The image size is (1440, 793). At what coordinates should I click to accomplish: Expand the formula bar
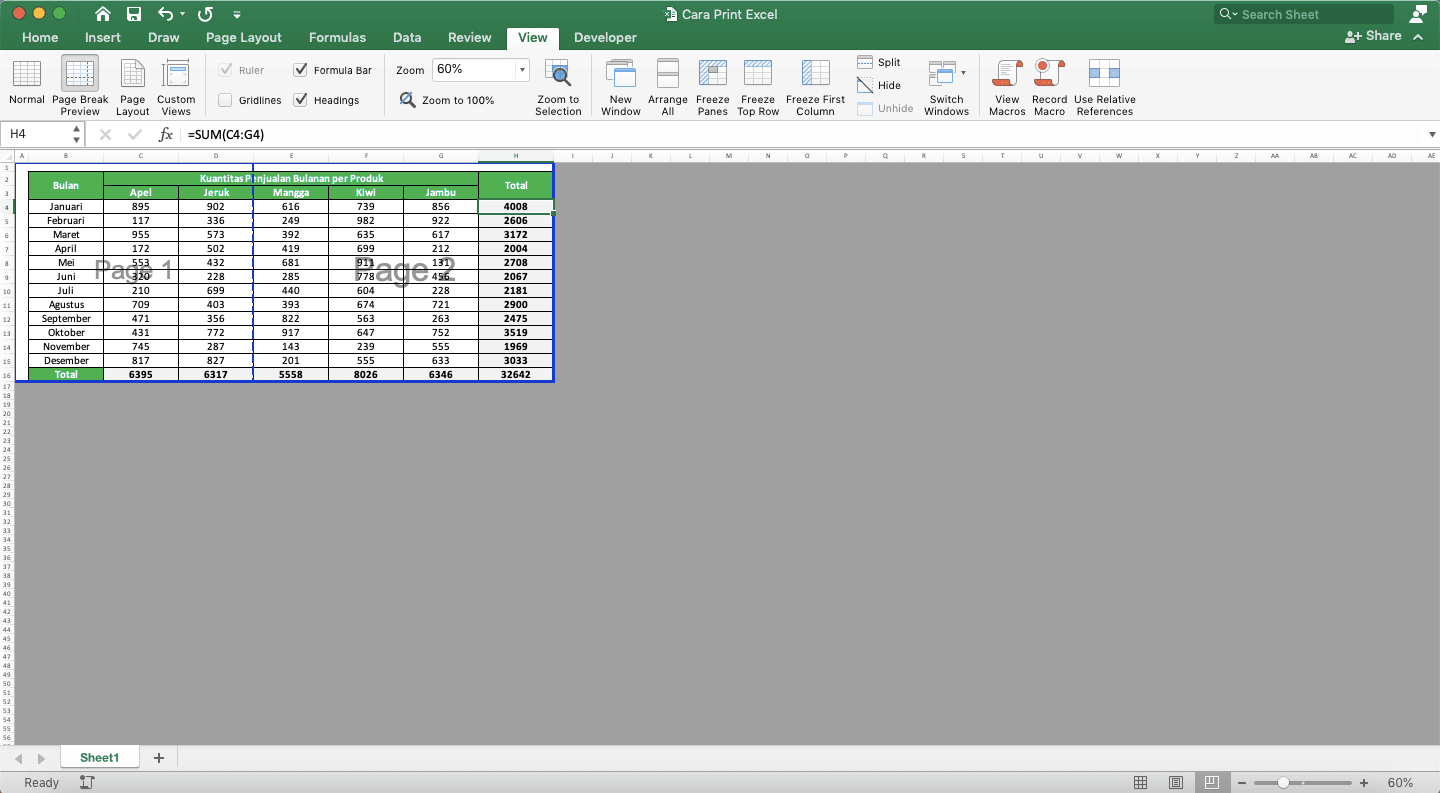tap(1432, 134)
